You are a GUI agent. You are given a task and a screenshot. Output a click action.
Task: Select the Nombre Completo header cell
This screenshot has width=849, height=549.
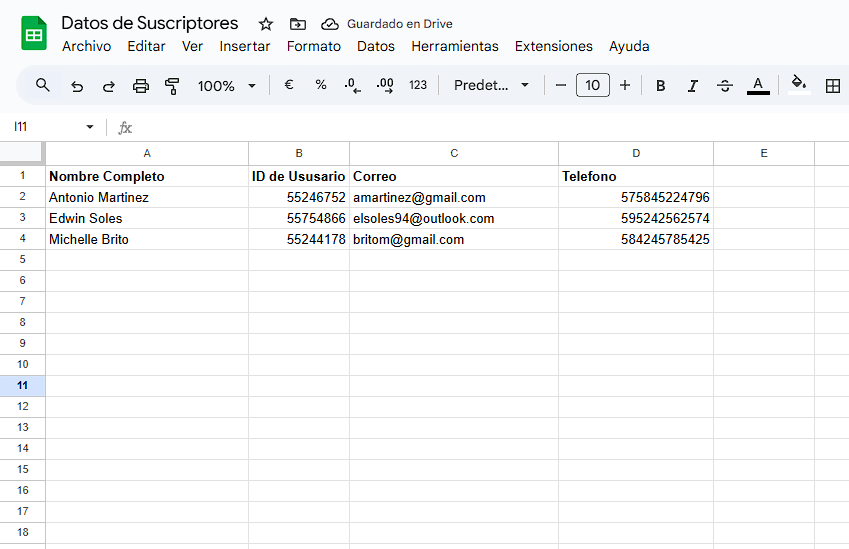[147, 177]
